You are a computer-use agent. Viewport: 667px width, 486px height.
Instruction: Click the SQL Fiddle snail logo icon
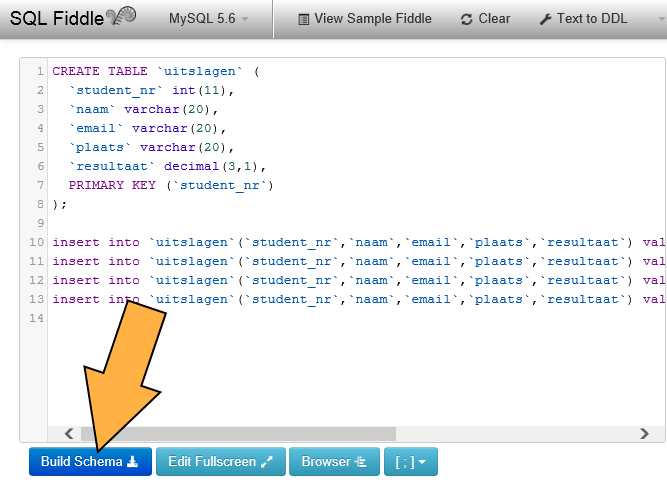click(118, 18)
